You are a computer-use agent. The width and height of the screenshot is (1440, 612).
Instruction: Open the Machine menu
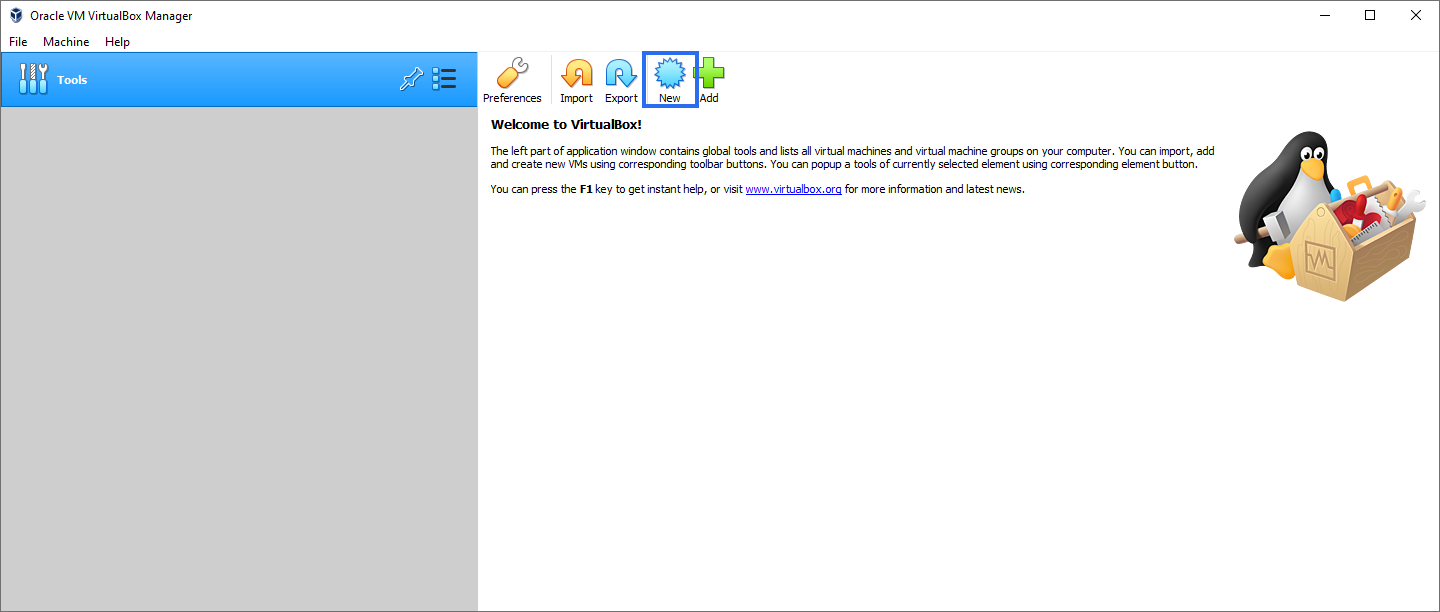66,42
